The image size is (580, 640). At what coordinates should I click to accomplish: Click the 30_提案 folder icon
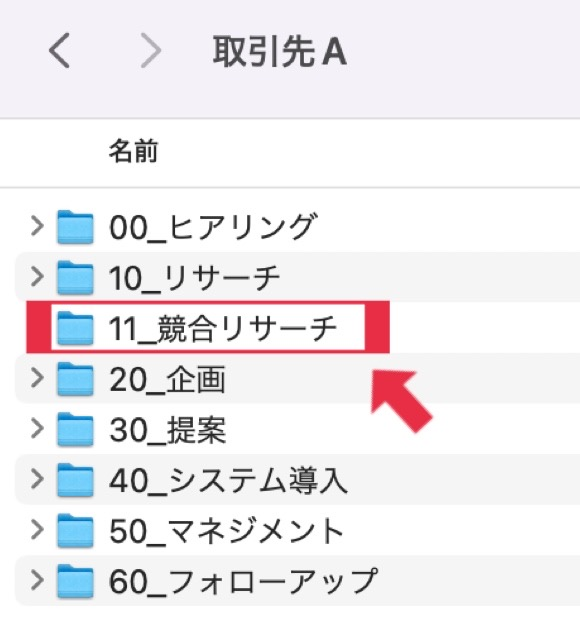pyautogui.click(x=75, y=429)
